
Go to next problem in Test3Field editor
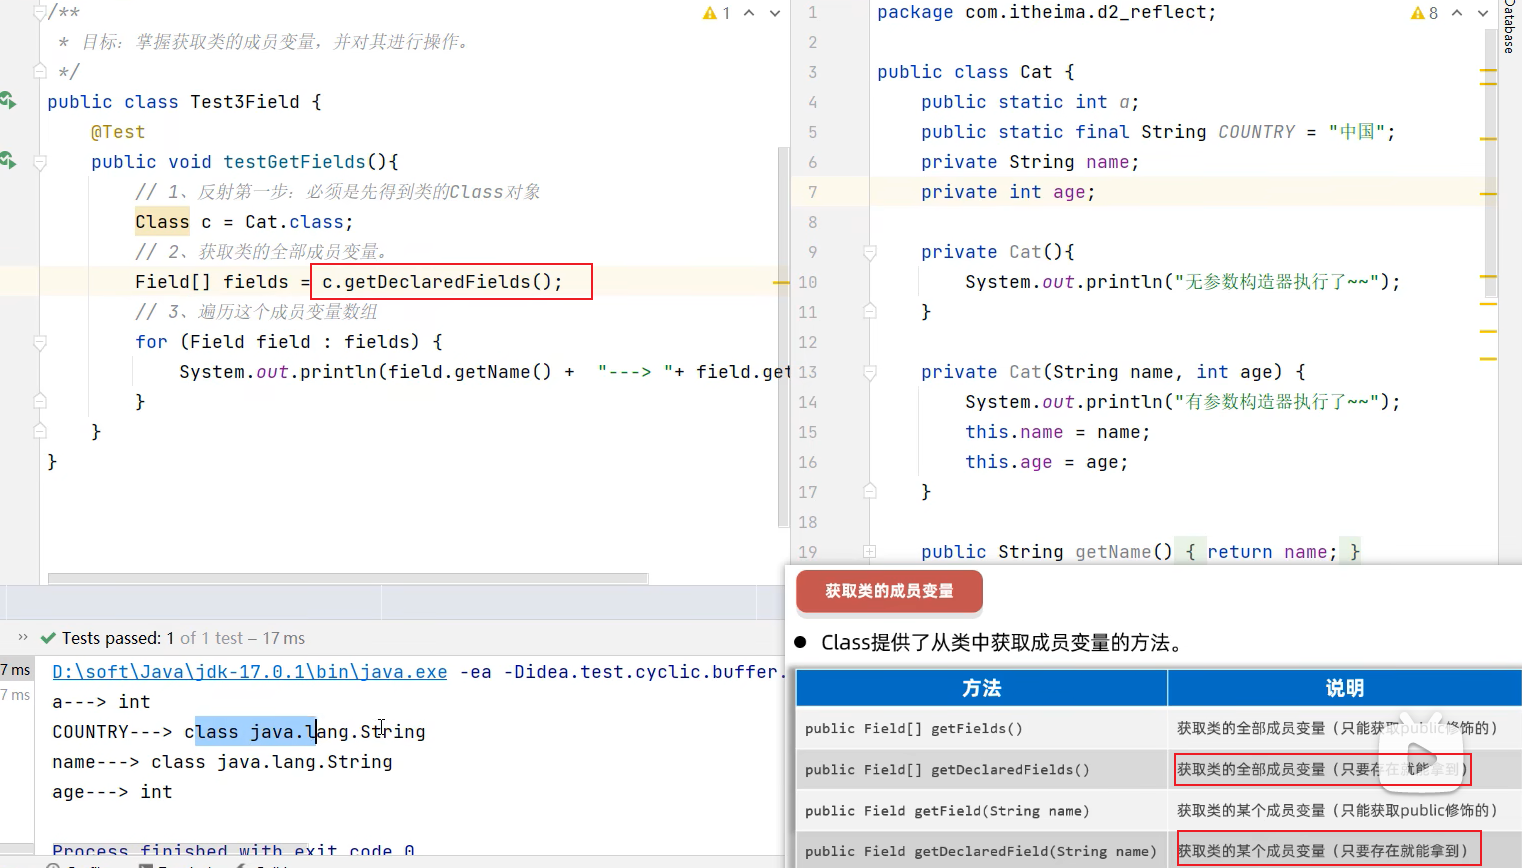click(774, 13)
